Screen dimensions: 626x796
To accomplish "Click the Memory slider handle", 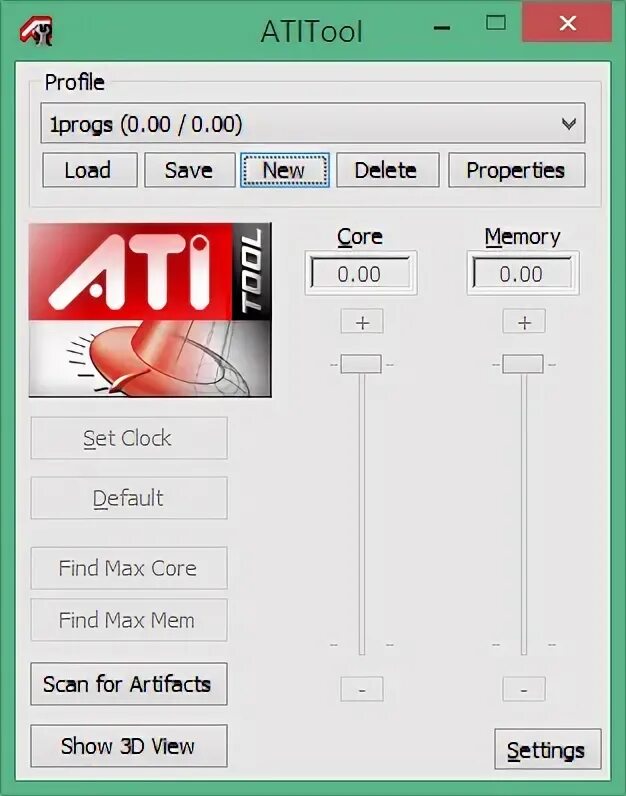I will point(523,364).
